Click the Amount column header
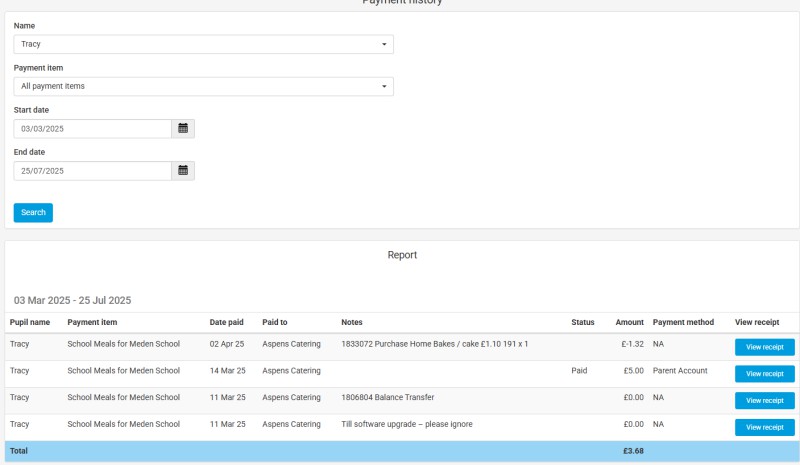 point(630,322)
